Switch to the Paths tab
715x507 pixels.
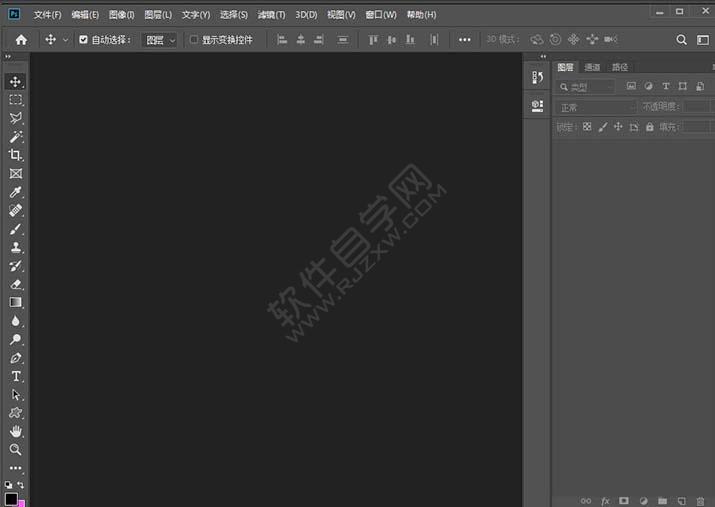tap(620, 67)
